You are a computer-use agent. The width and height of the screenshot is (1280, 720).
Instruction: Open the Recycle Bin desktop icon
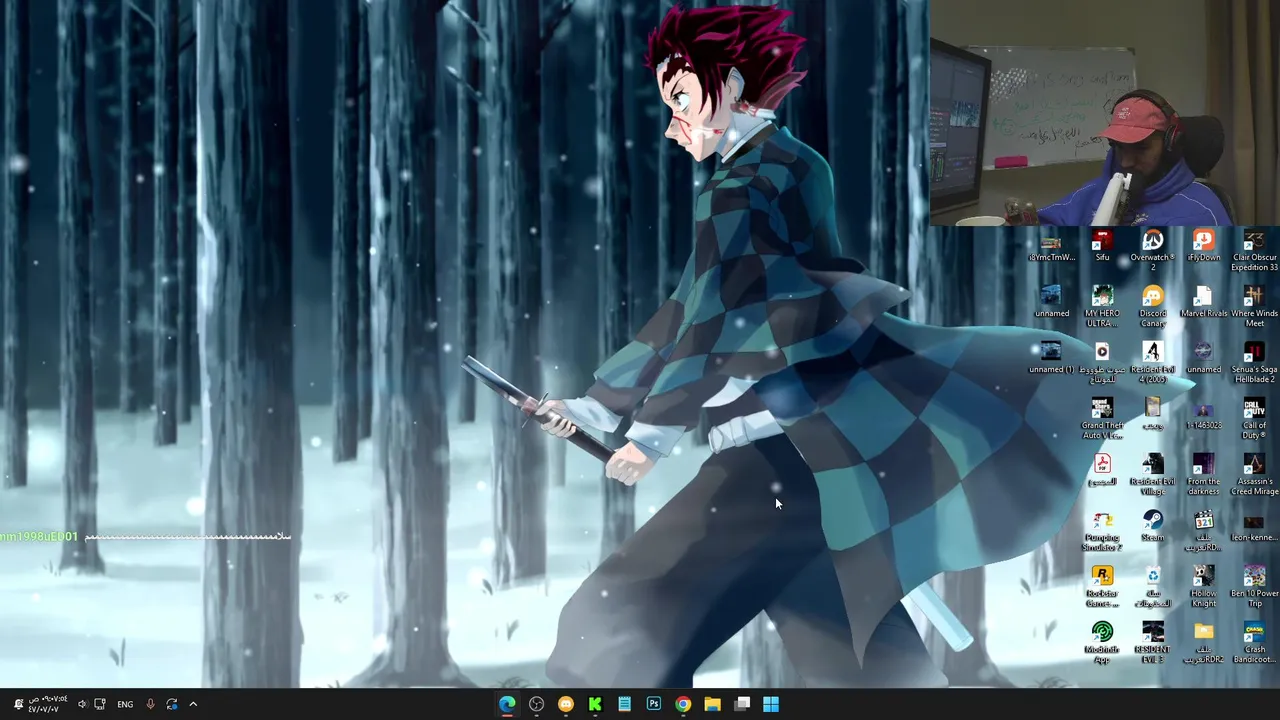coord(1153,586)
